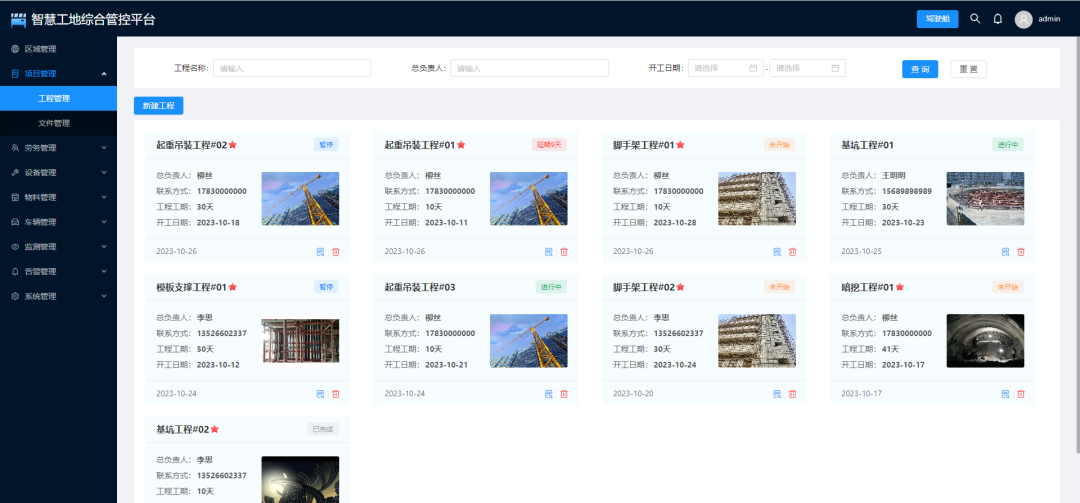Expand the 物料管理 sidebar menu
Screen dimensions: 1080x503
pyautogui.click(x=59, y=197)
